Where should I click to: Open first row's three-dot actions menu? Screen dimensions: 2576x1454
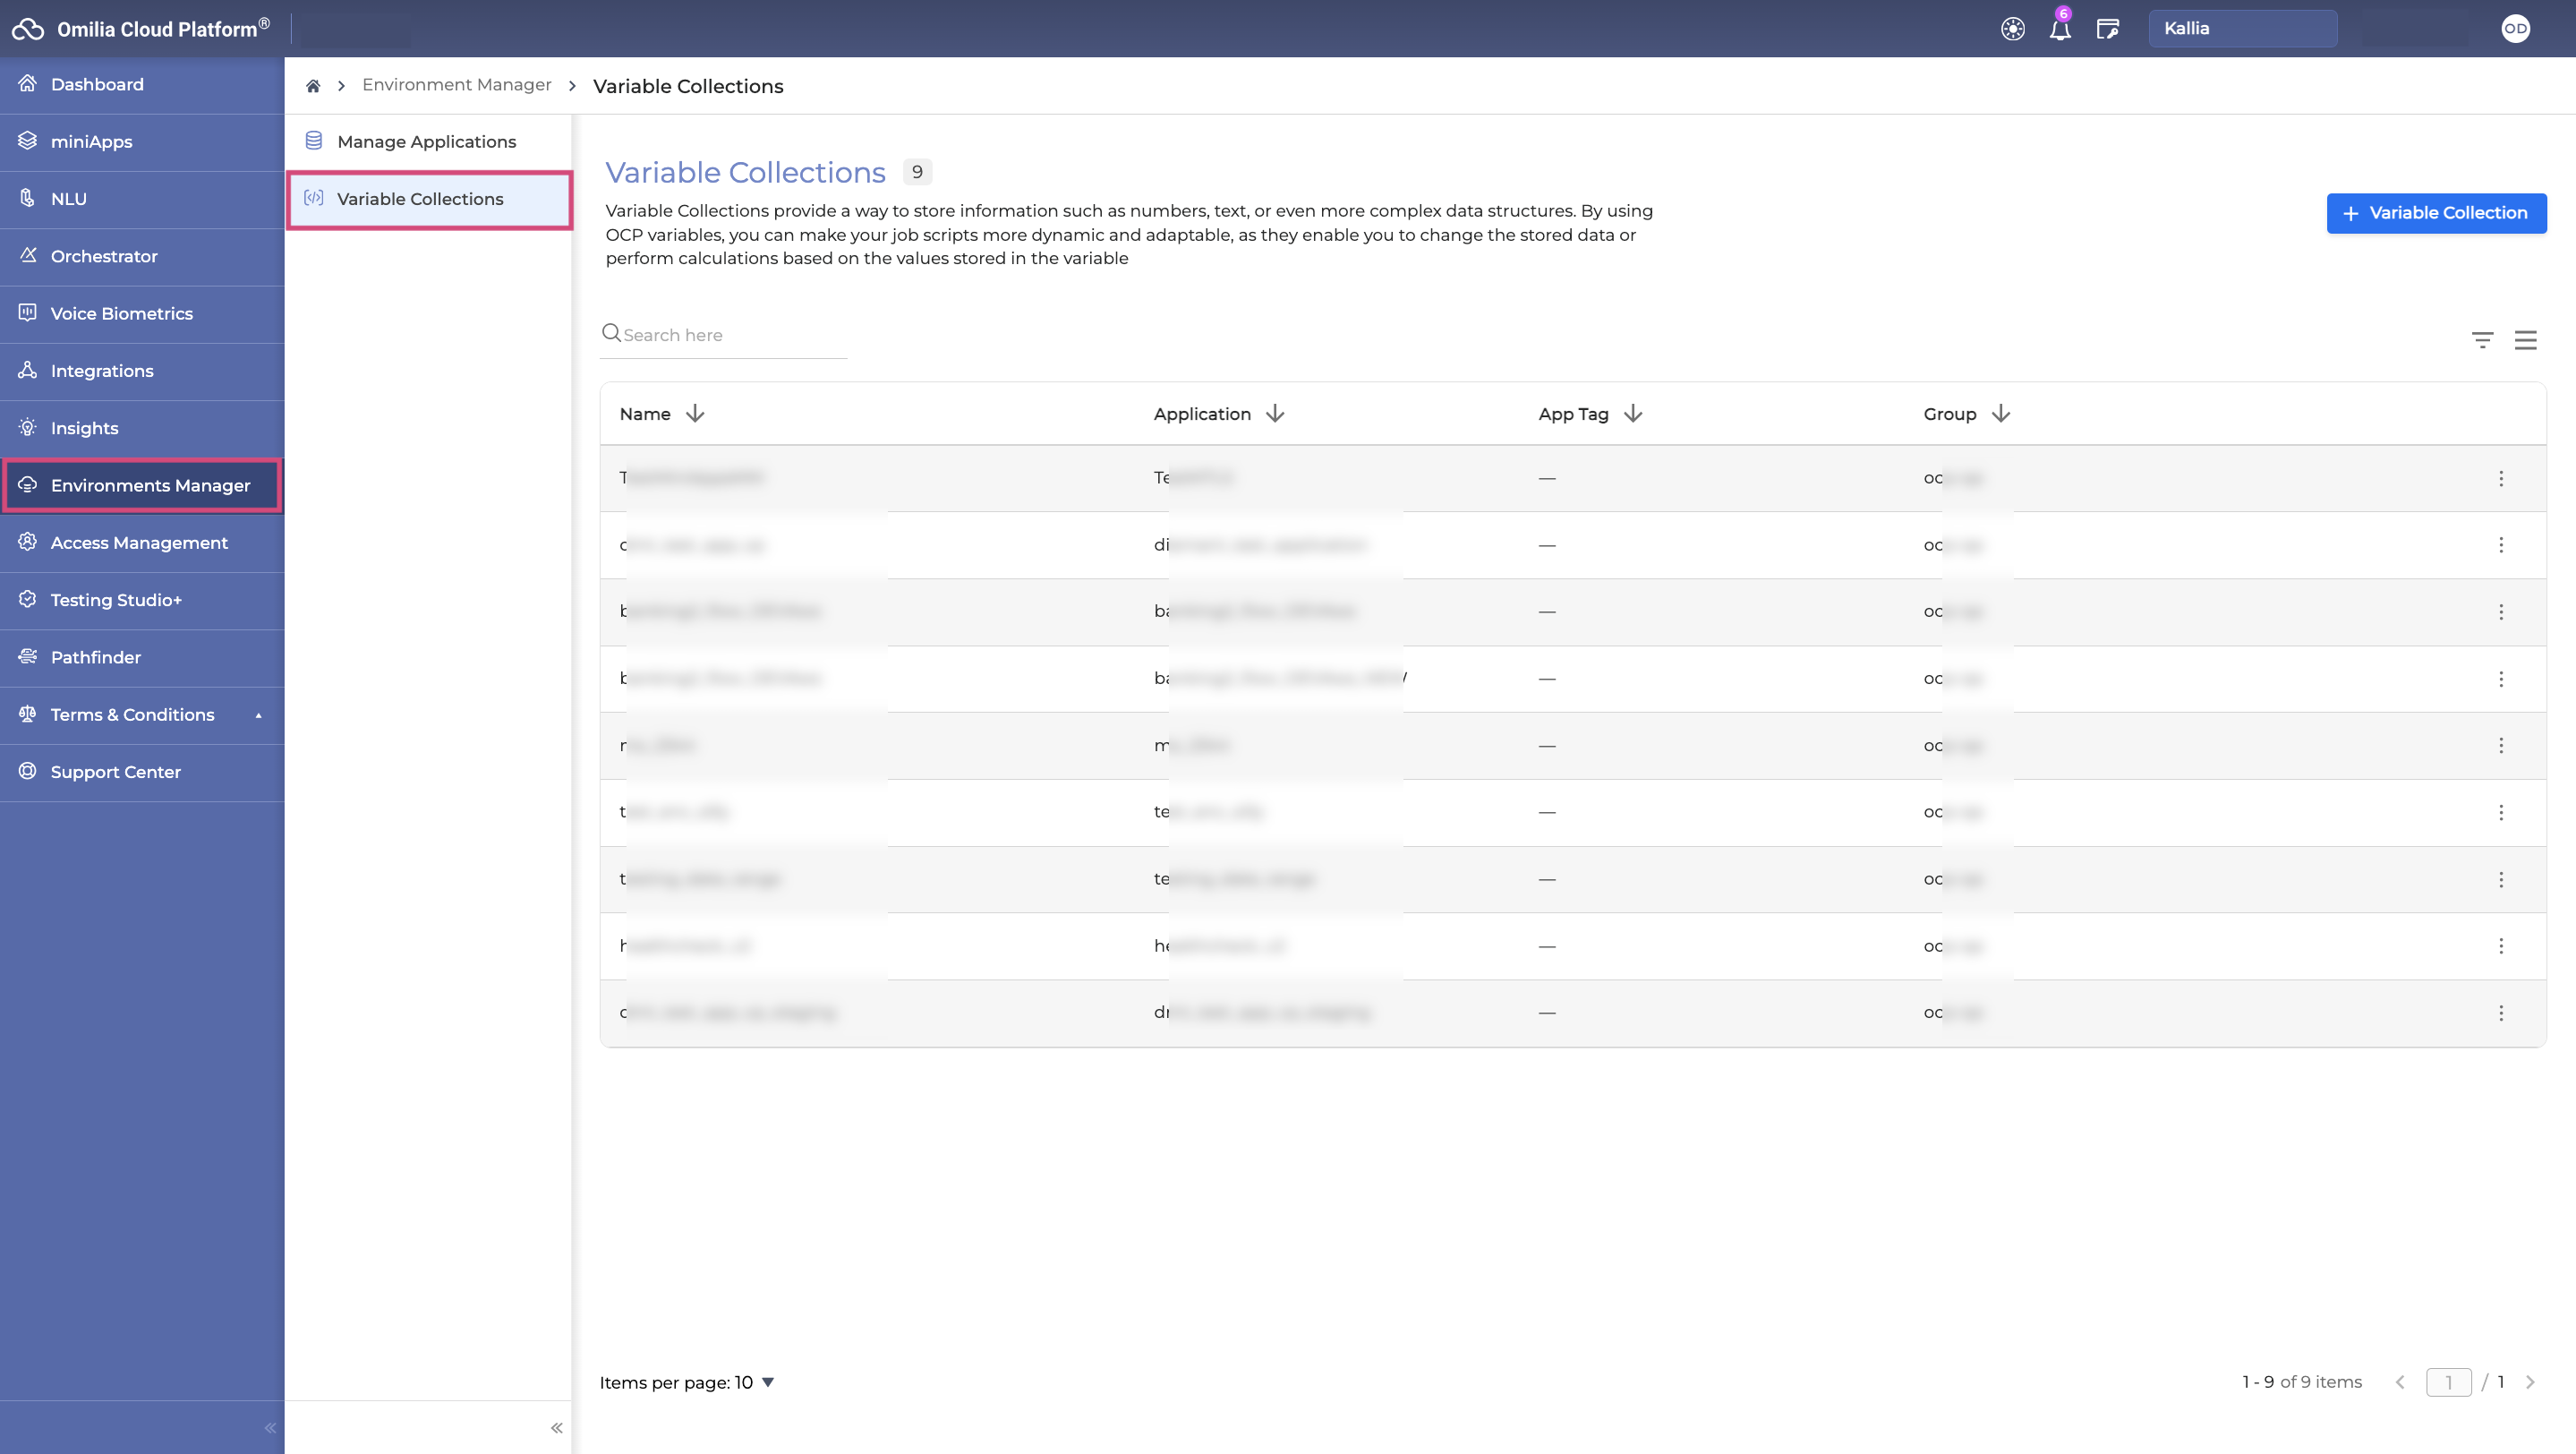coord(2500,478)
